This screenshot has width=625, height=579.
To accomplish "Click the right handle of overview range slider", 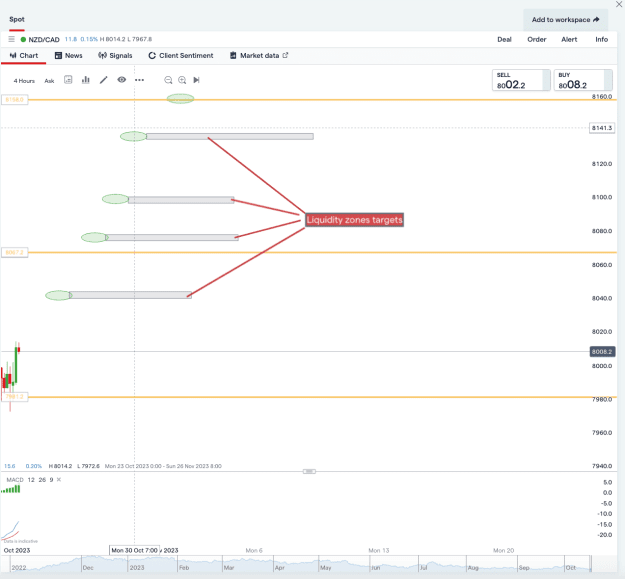I will click(590, 564).
